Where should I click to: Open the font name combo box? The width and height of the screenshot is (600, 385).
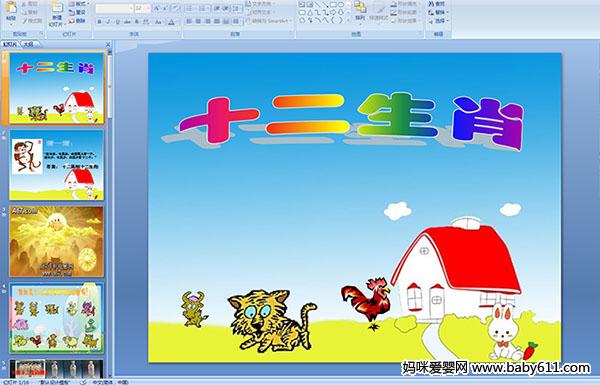tap(114, 8)
